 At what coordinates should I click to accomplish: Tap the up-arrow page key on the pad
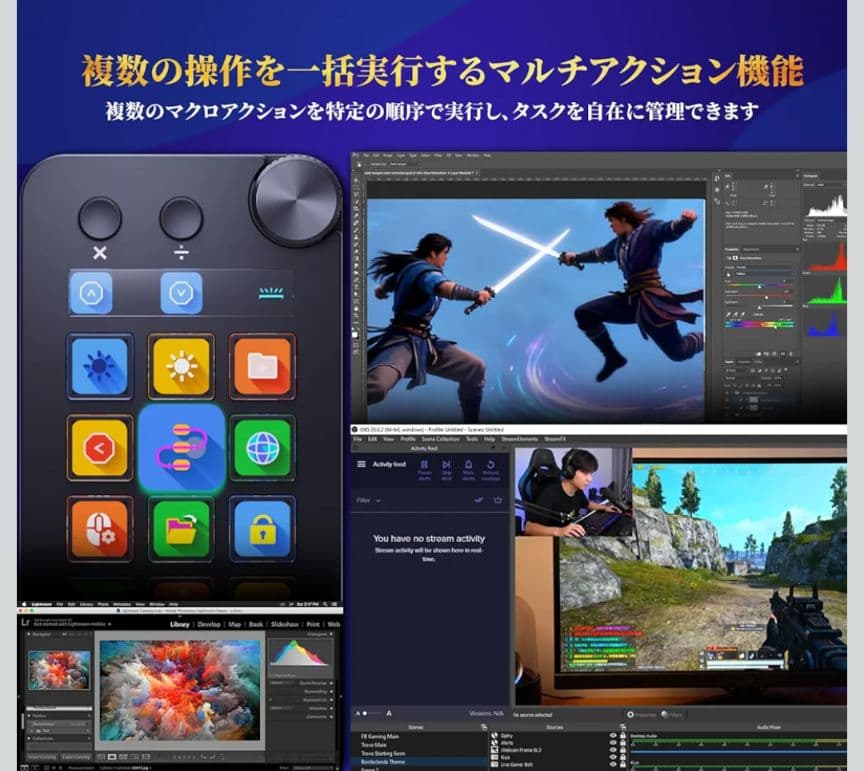[x=91, y=293]
